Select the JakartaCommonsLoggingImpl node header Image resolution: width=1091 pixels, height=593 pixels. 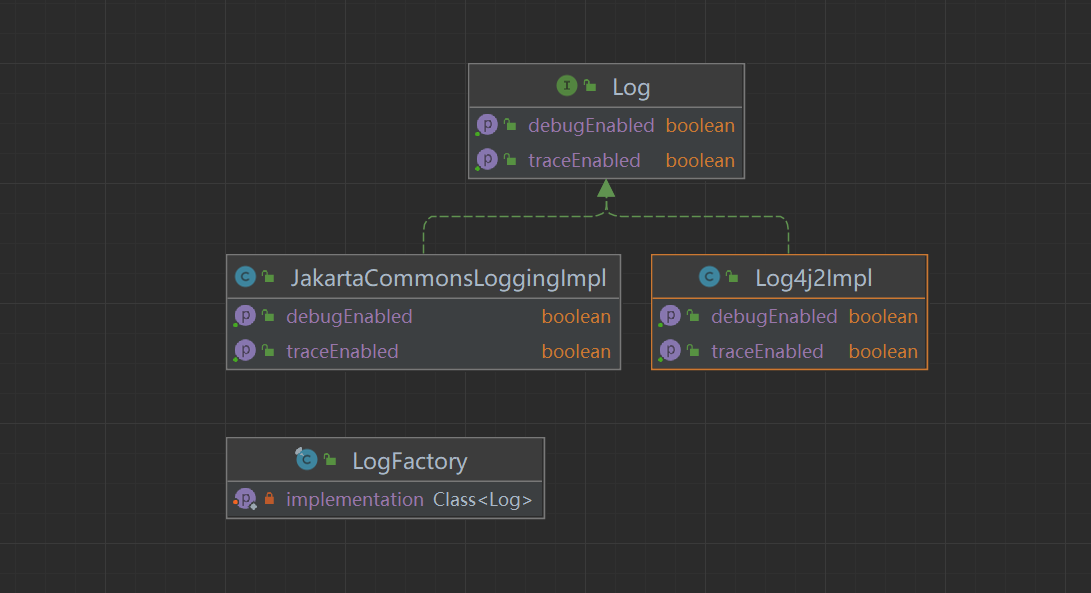[x=448, y=278]
